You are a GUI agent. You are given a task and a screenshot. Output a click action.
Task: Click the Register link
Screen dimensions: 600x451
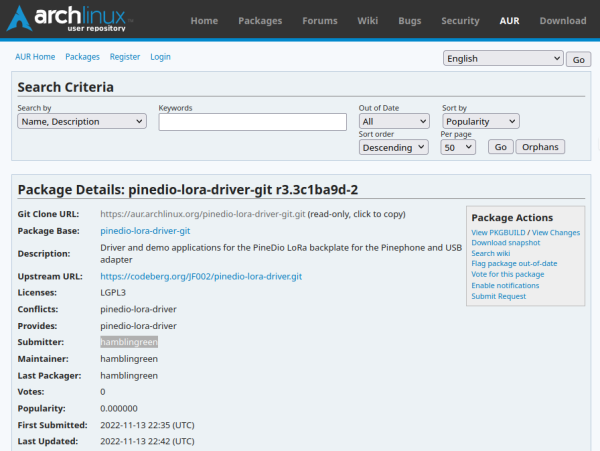coord(125,57)
